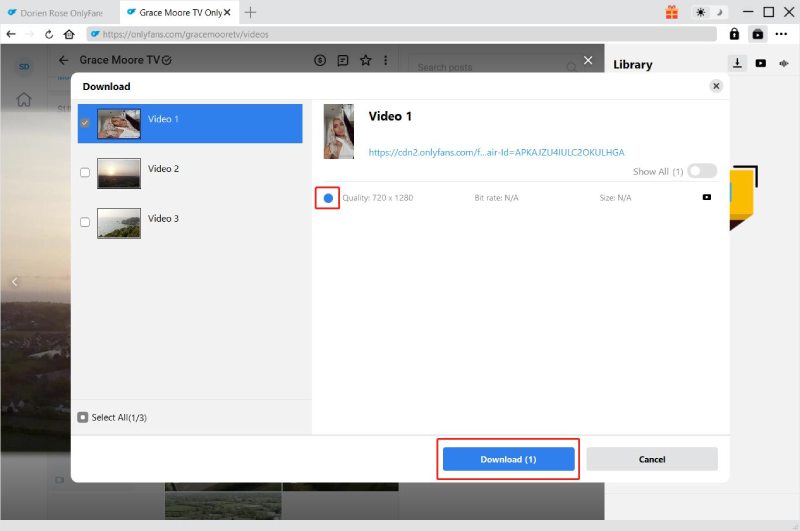Open the three-dot browser menu
Screen dimensions: 800x531
point(781,34)
